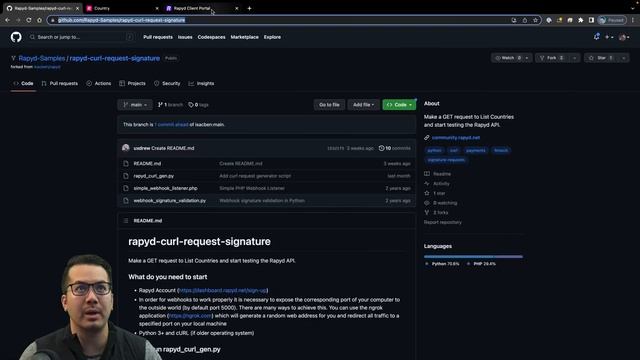Screen dimensions: 640x360
Task: Open the dashboard.rapyd.net sign-up link
Action: [222, 290]
